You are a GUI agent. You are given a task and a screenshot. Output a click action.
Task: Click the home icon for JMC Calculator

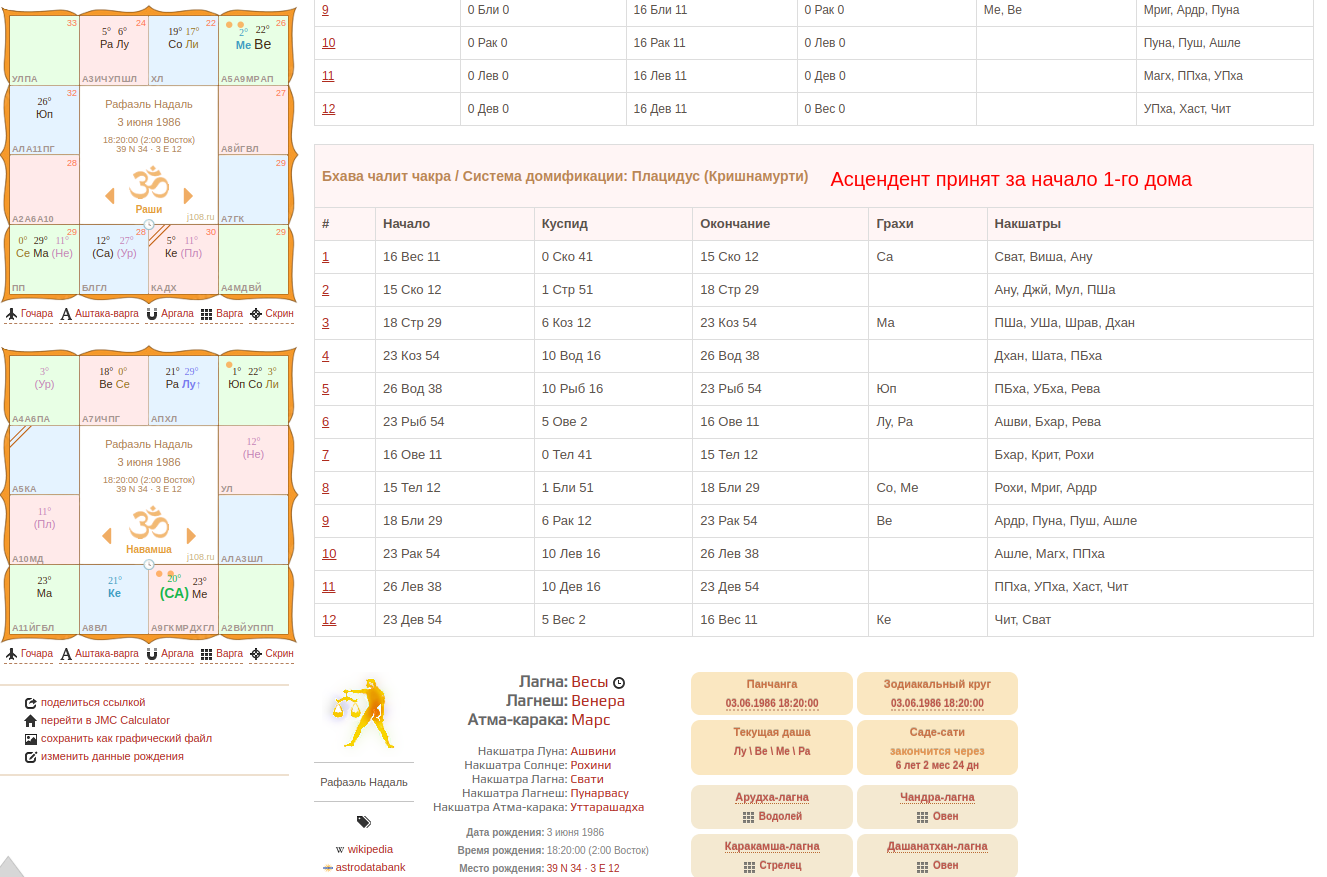[x=31, y=721]
